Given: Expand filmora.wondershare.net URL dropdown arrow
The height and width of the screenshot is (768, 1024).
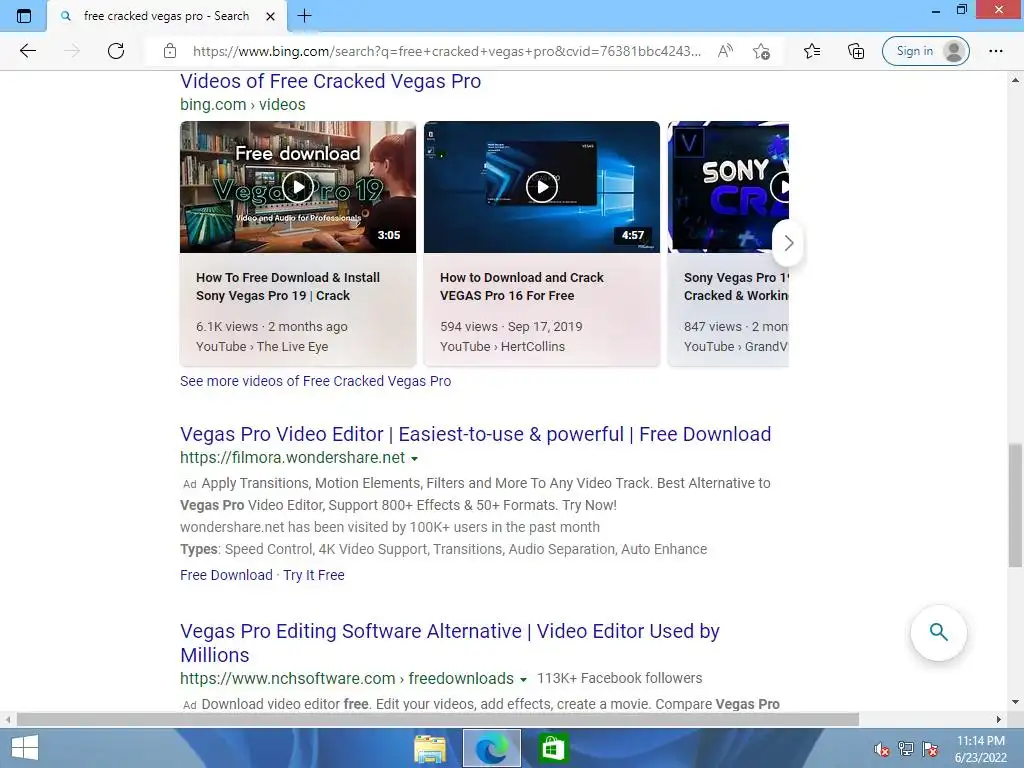Looking at the screenshot, I should point(414,458).
